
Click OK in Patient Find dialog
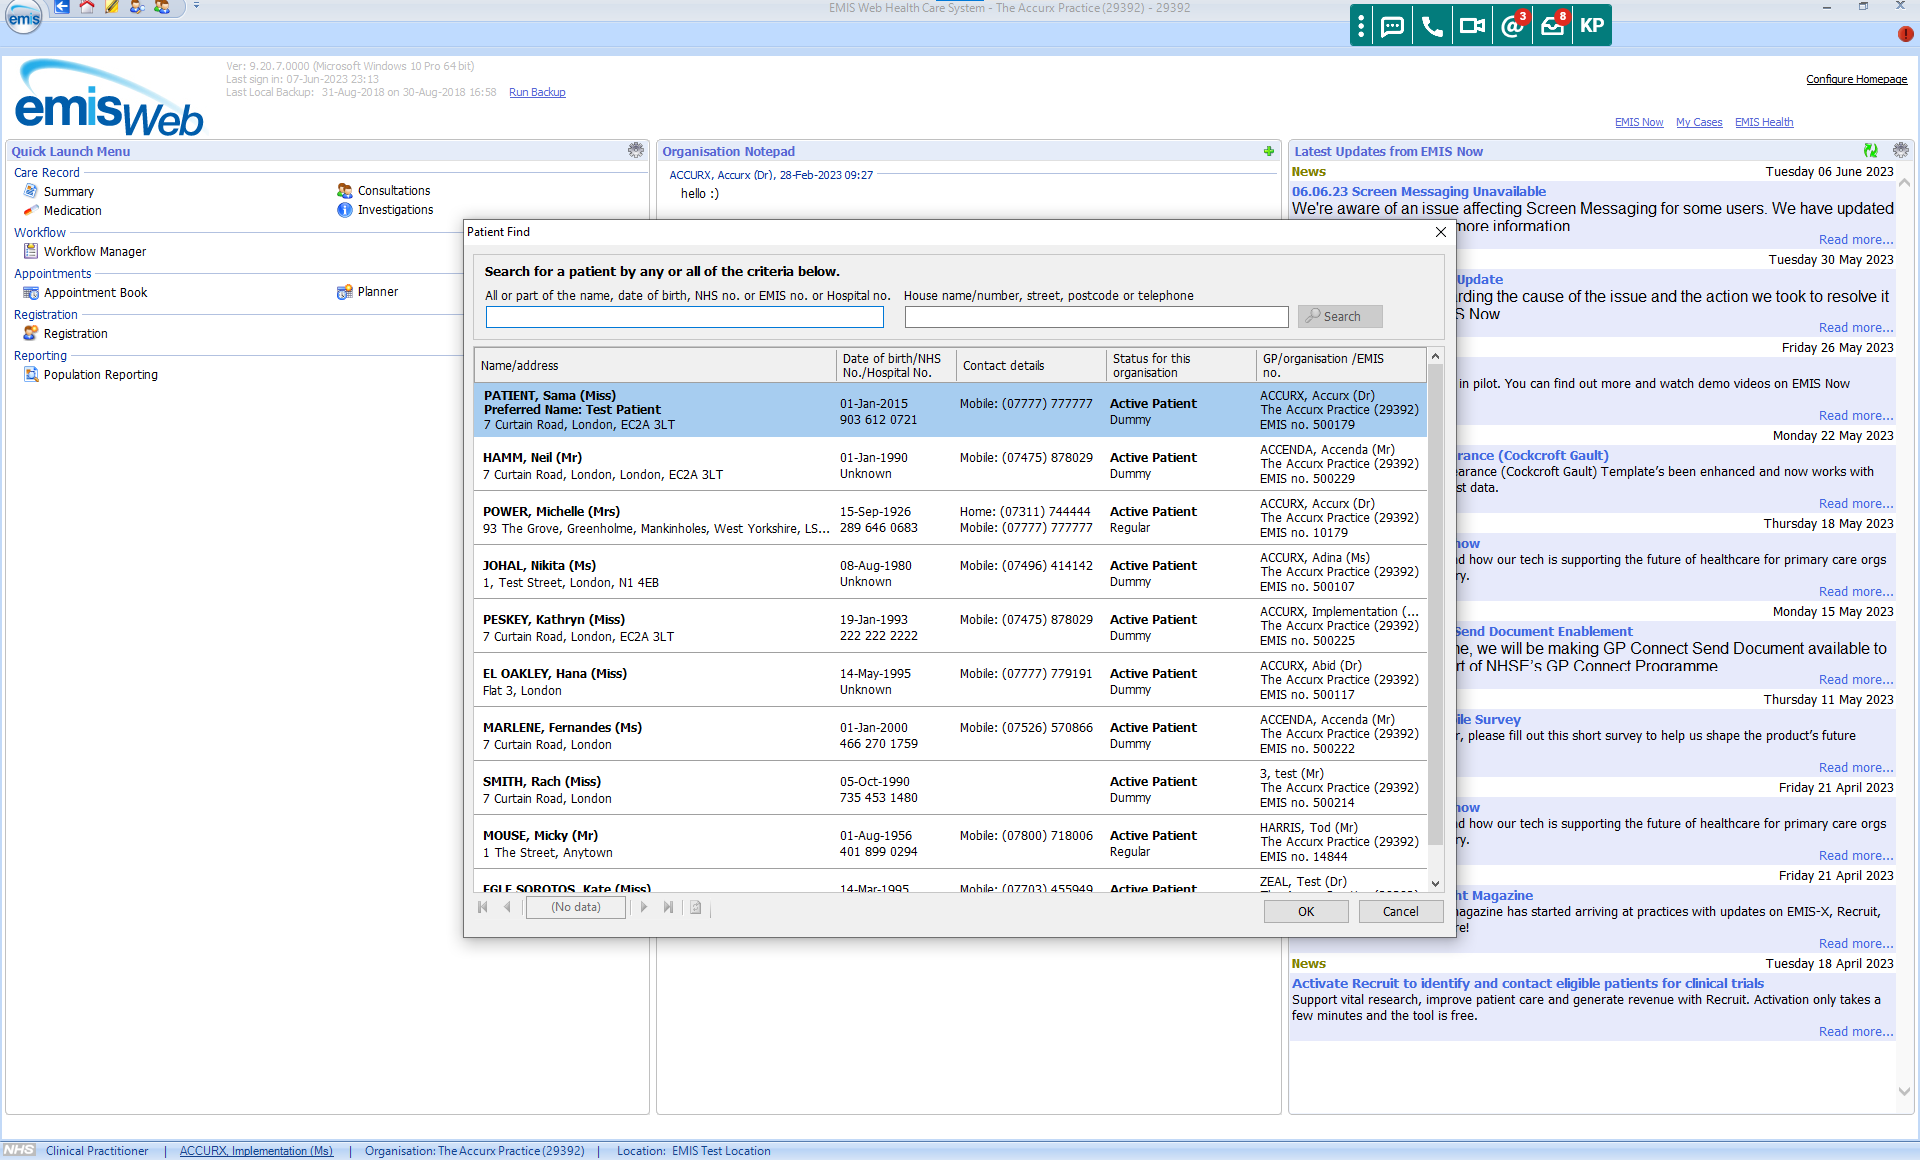[1306, 911]
